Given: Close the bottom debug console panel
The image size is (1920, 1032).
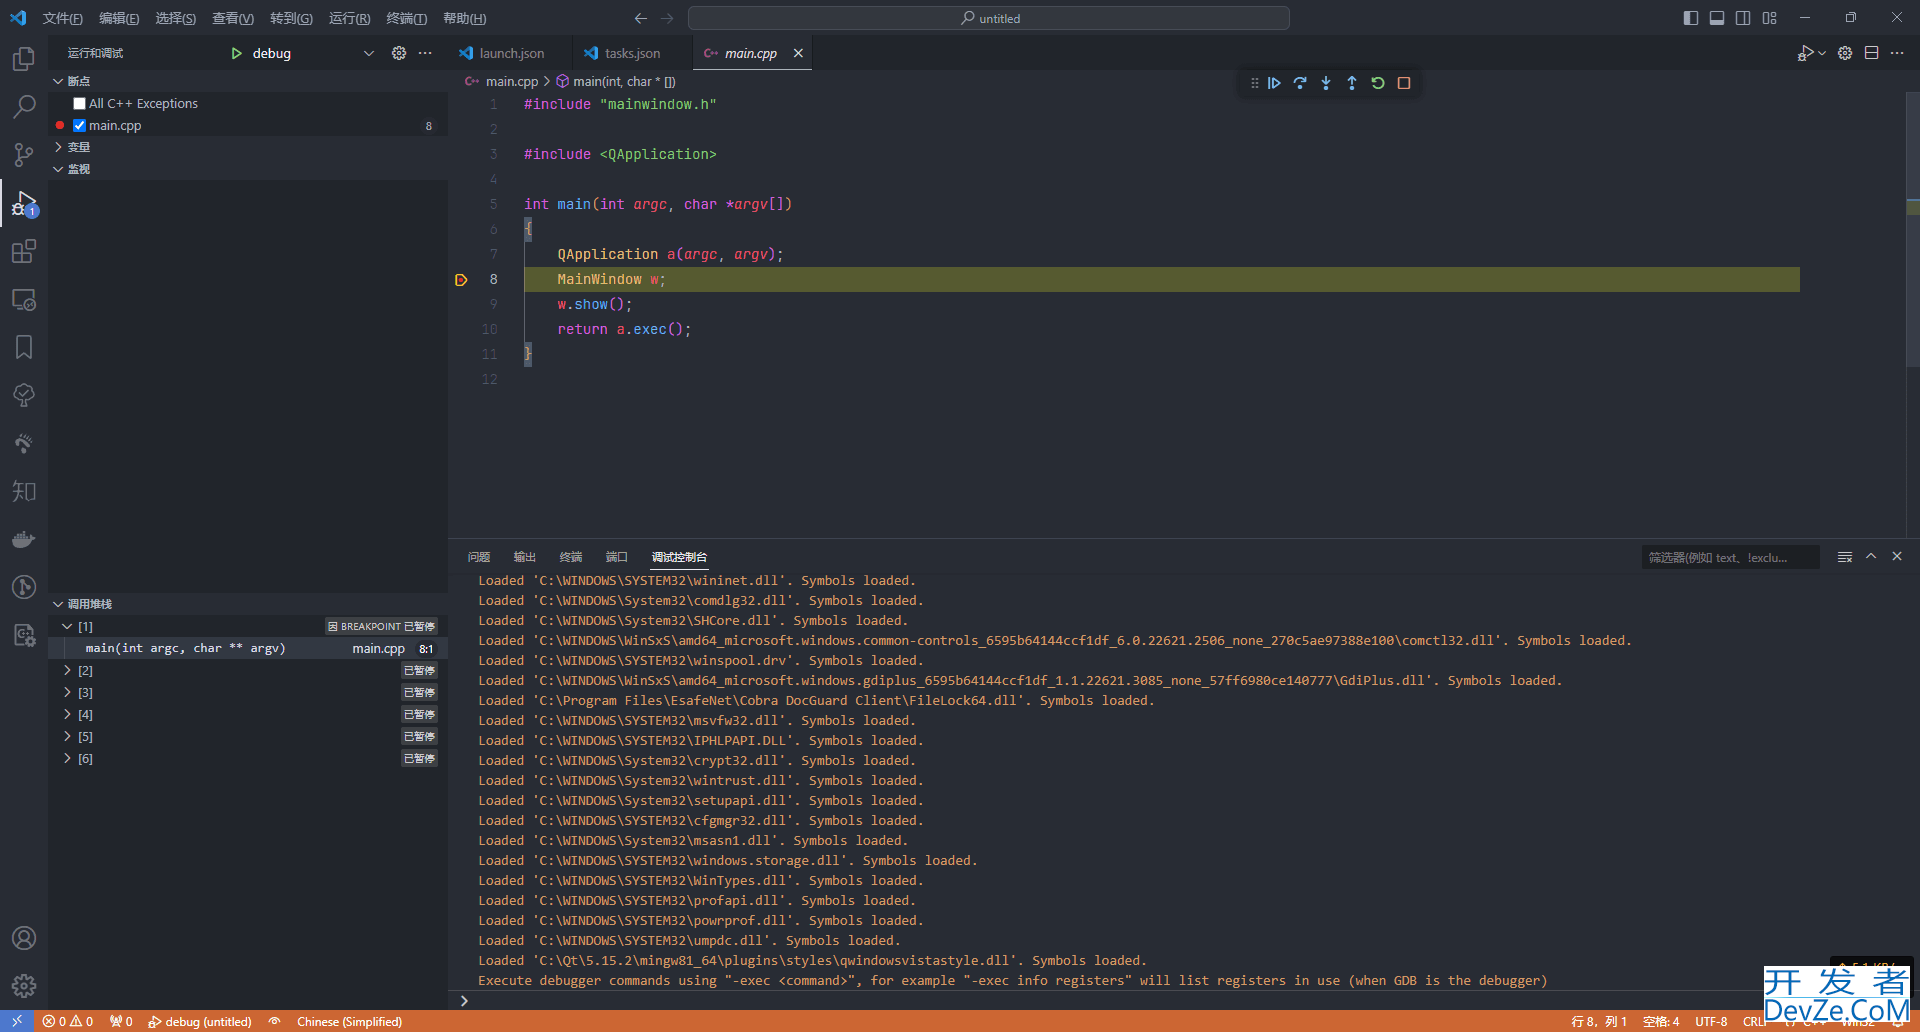Looking at the screenshot, I should coord(1897,557).
